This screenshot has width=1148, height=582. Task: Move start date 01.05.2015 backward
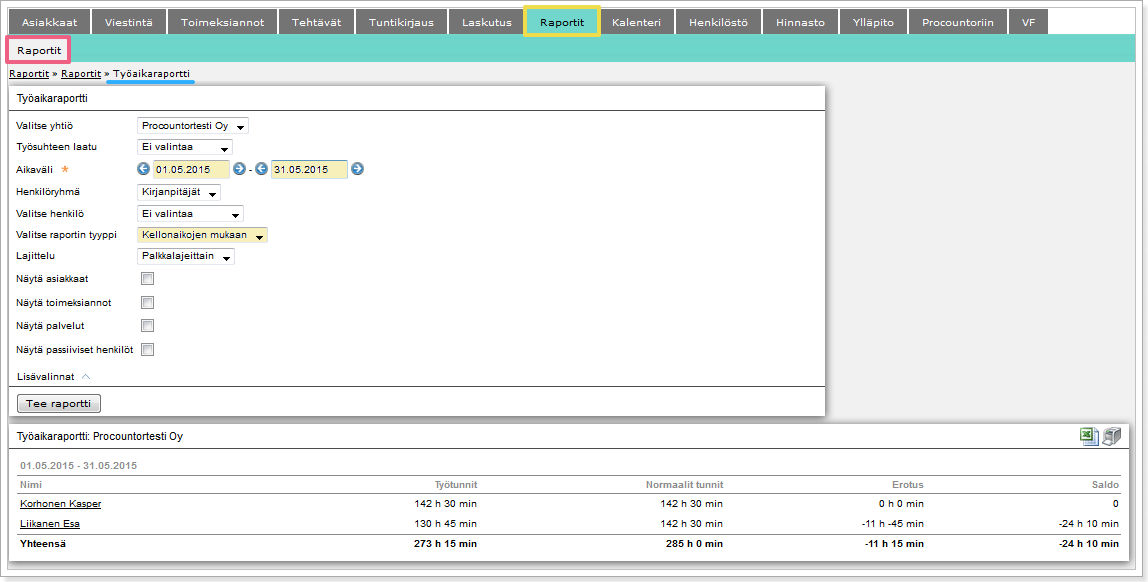pos(144,169)
